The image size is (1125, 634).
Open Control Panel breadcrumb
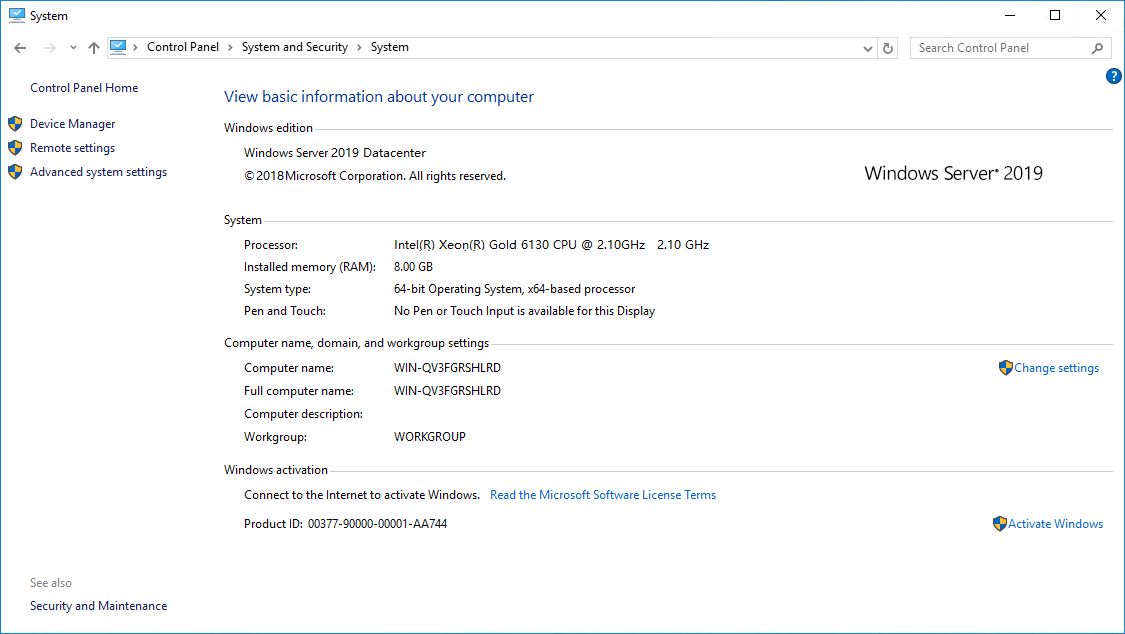pos(183,47)
